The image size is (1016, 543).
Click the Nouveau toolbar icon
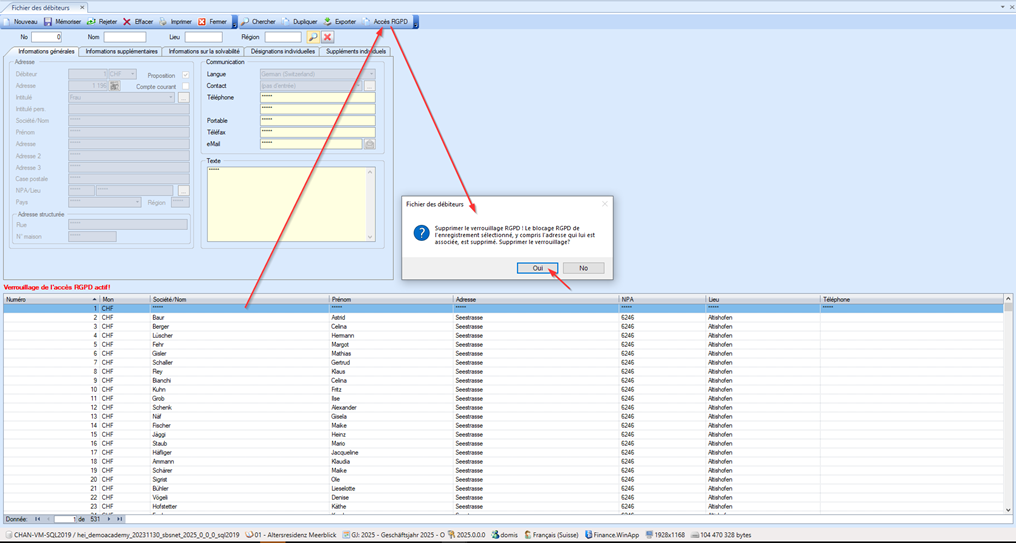[x=8, y=21]
